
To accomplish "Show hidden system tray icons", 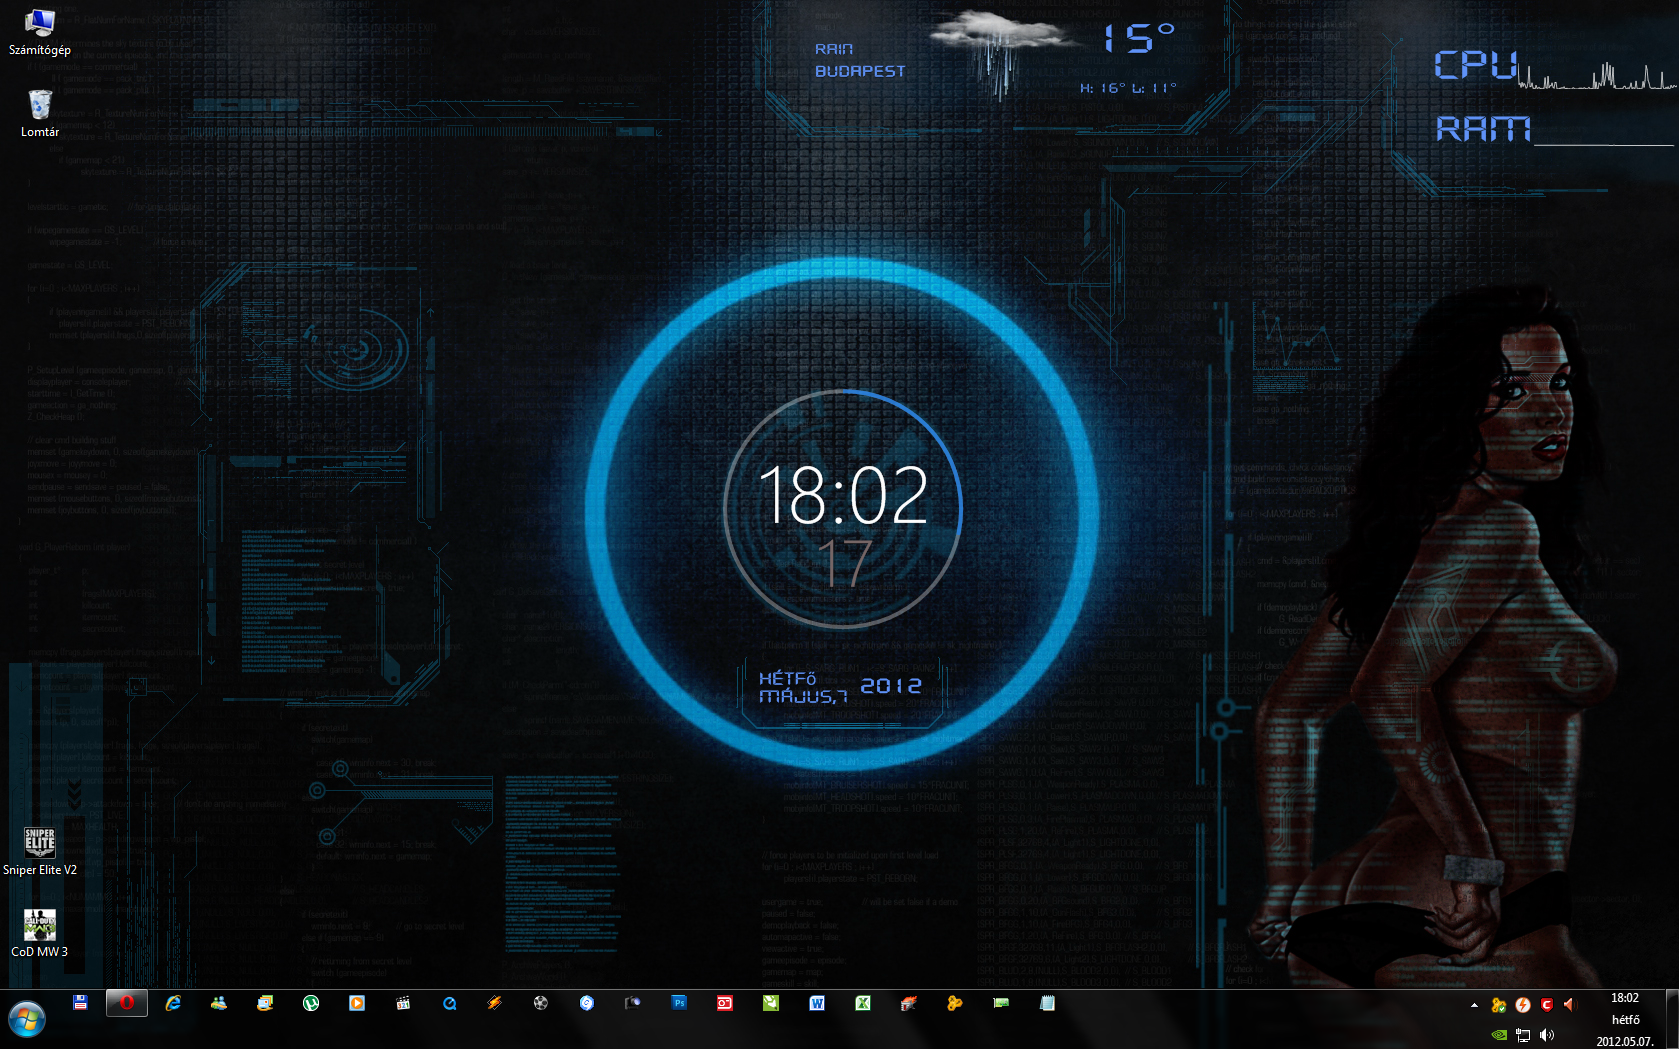I will tap(1474, 1005).
